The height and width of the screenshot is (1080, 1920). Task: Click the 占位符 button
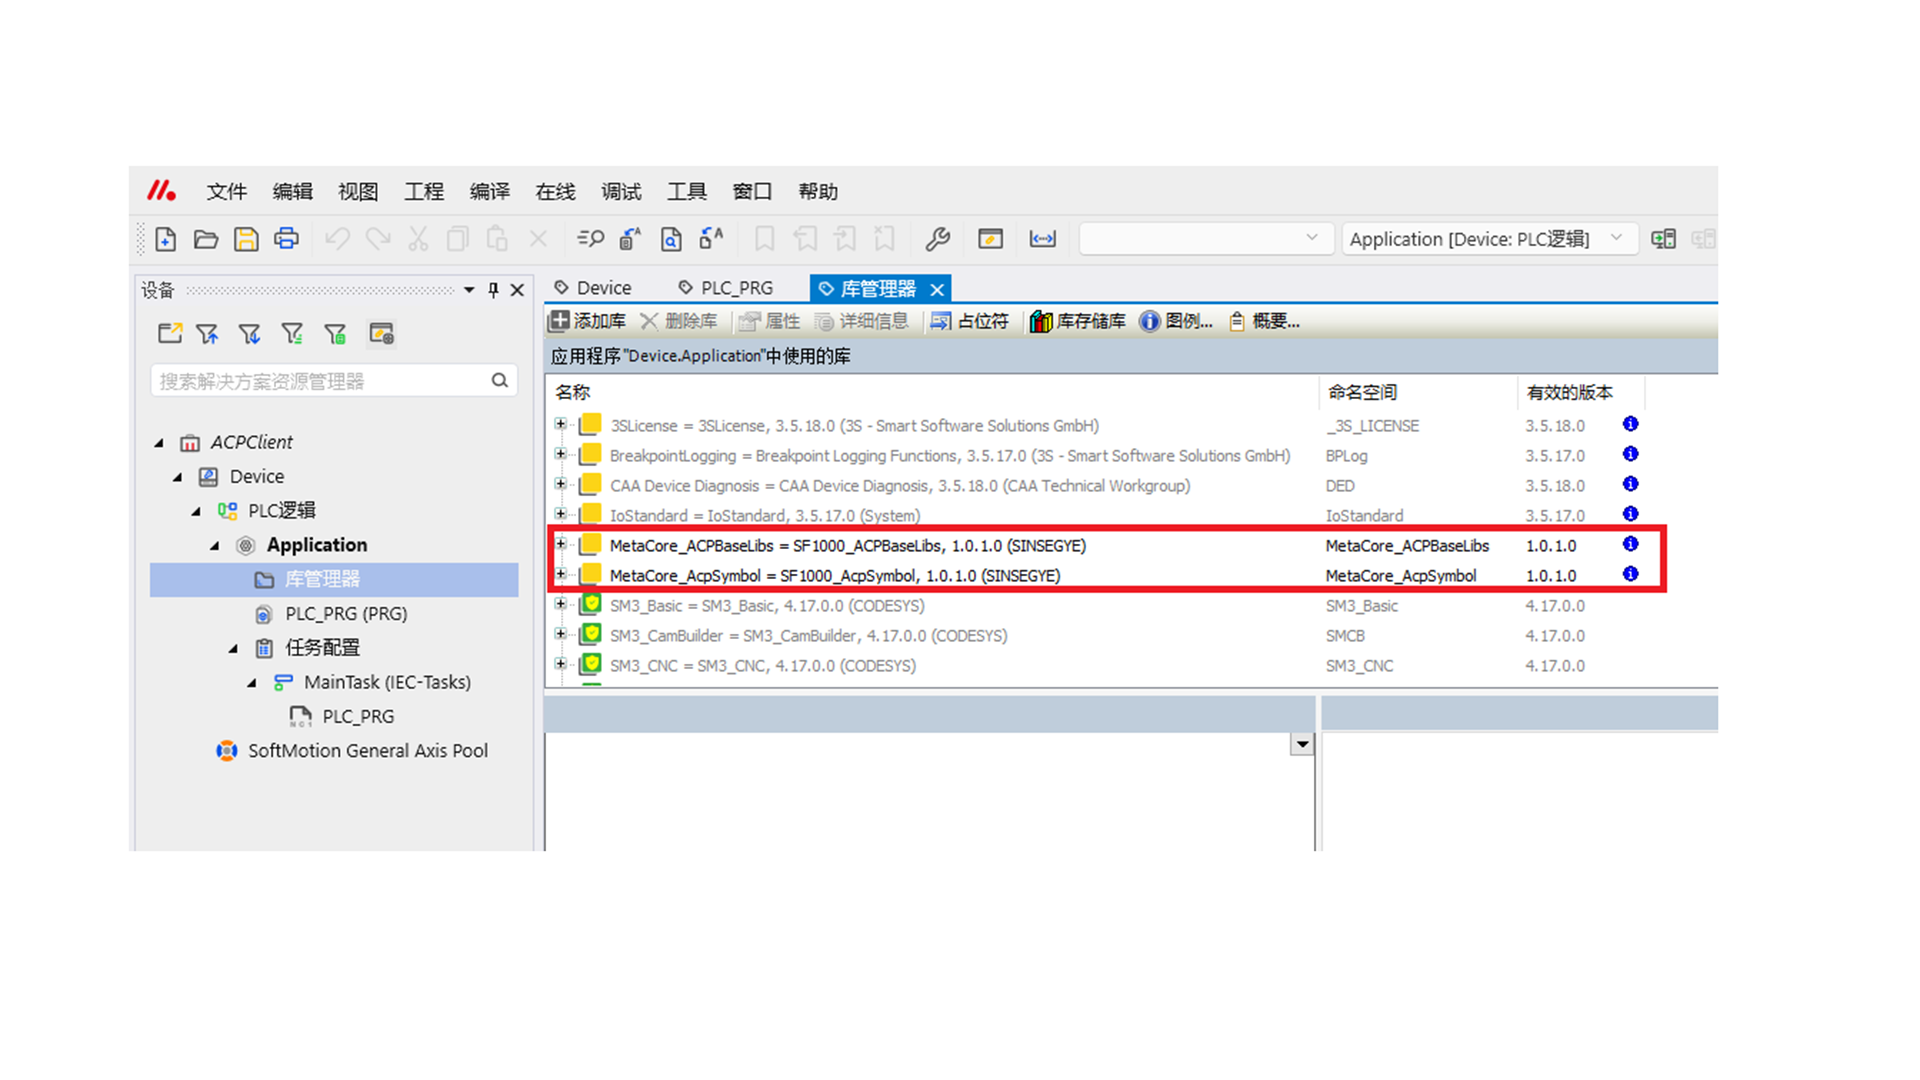pos(970,321)
